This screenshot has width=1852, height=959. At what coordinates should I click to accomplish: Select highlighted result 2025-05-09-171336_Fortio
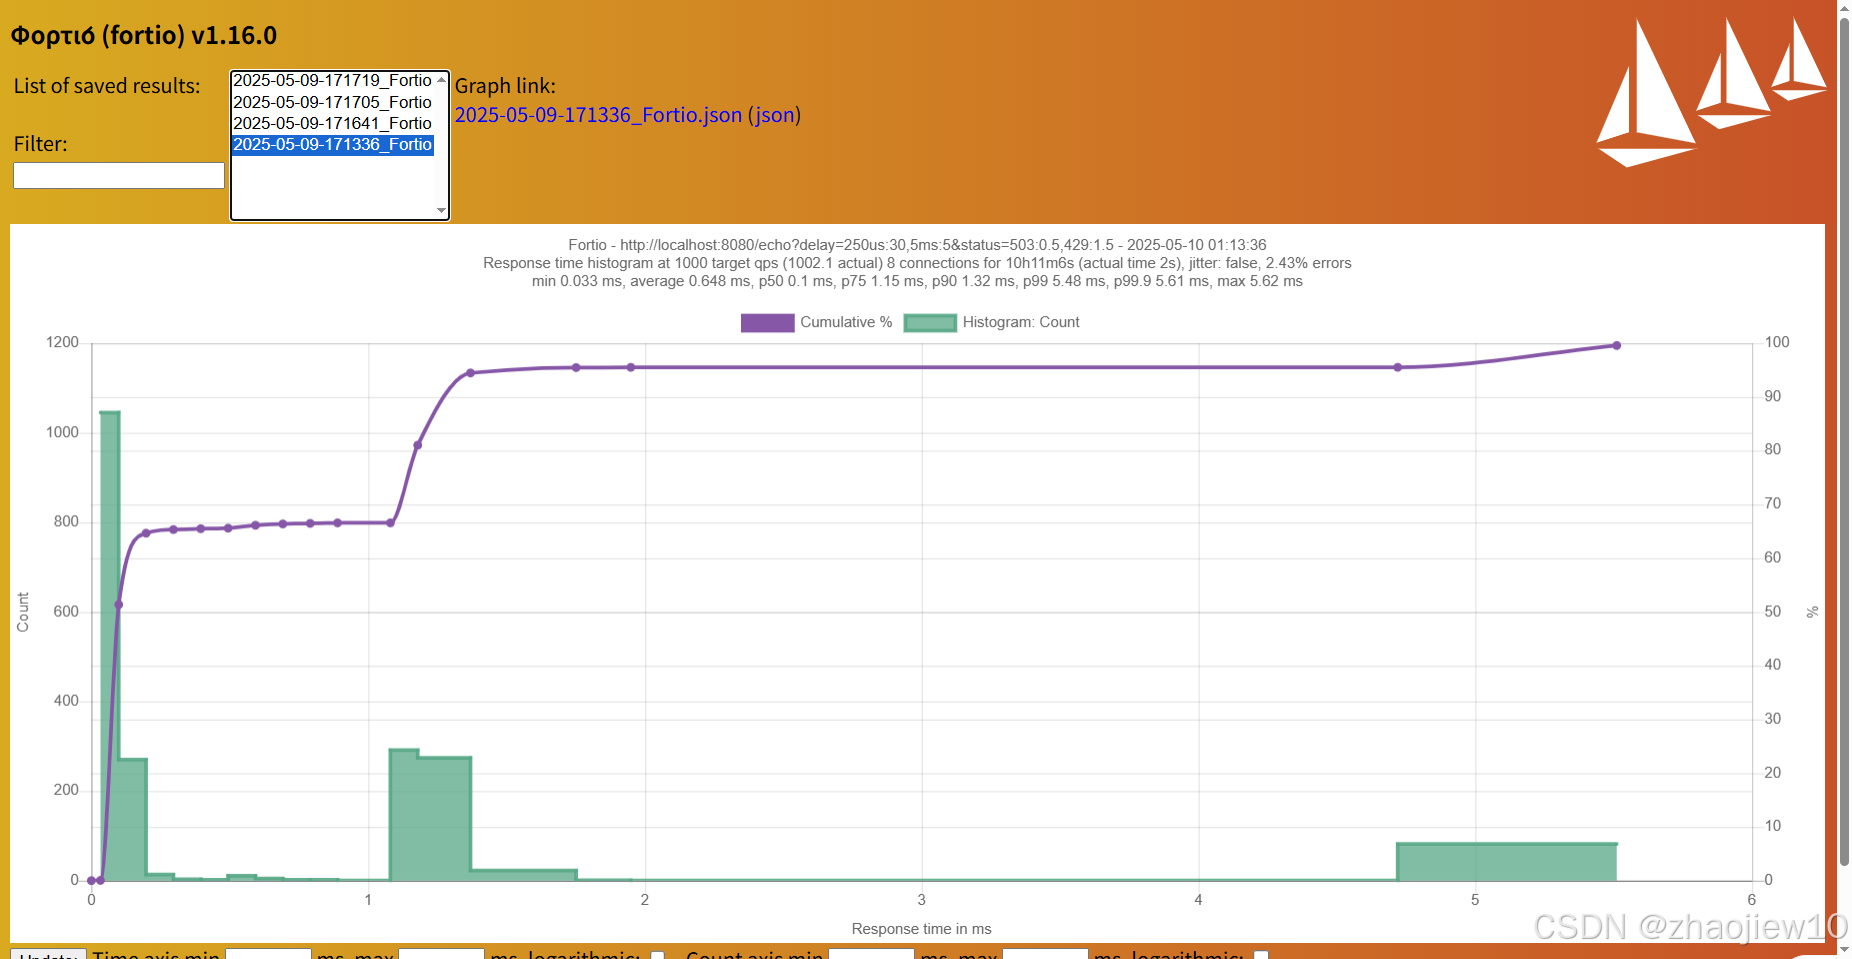332,144
